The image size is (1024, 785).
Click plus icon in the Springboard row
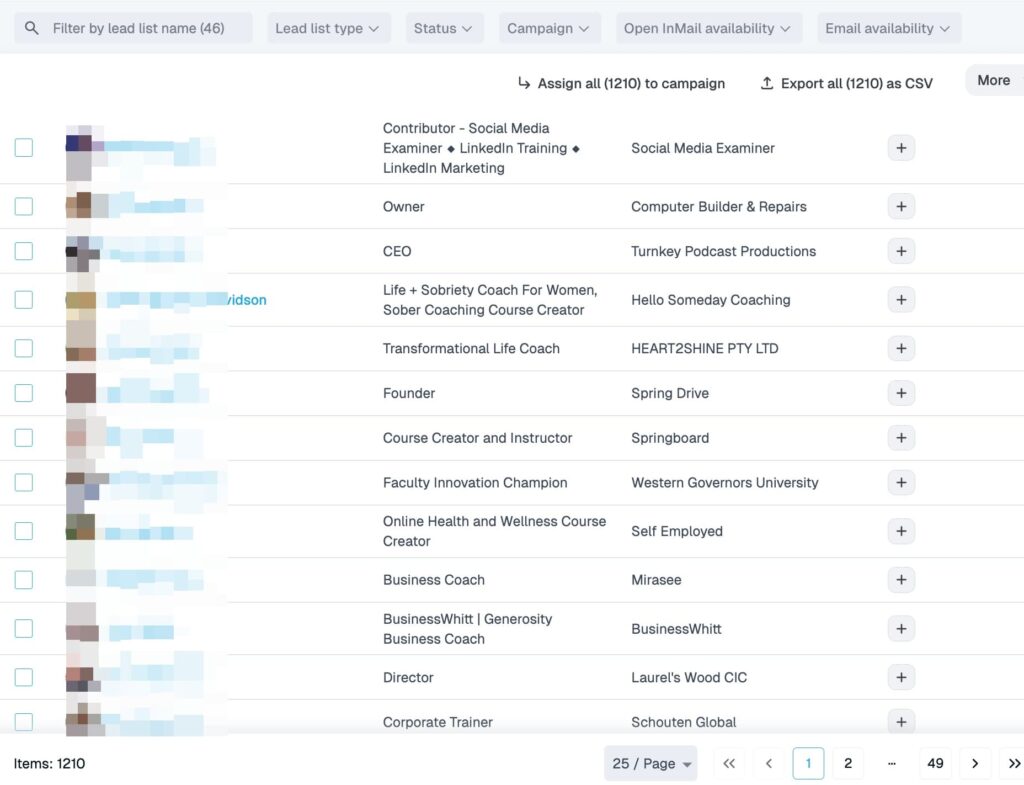point(901,438)
